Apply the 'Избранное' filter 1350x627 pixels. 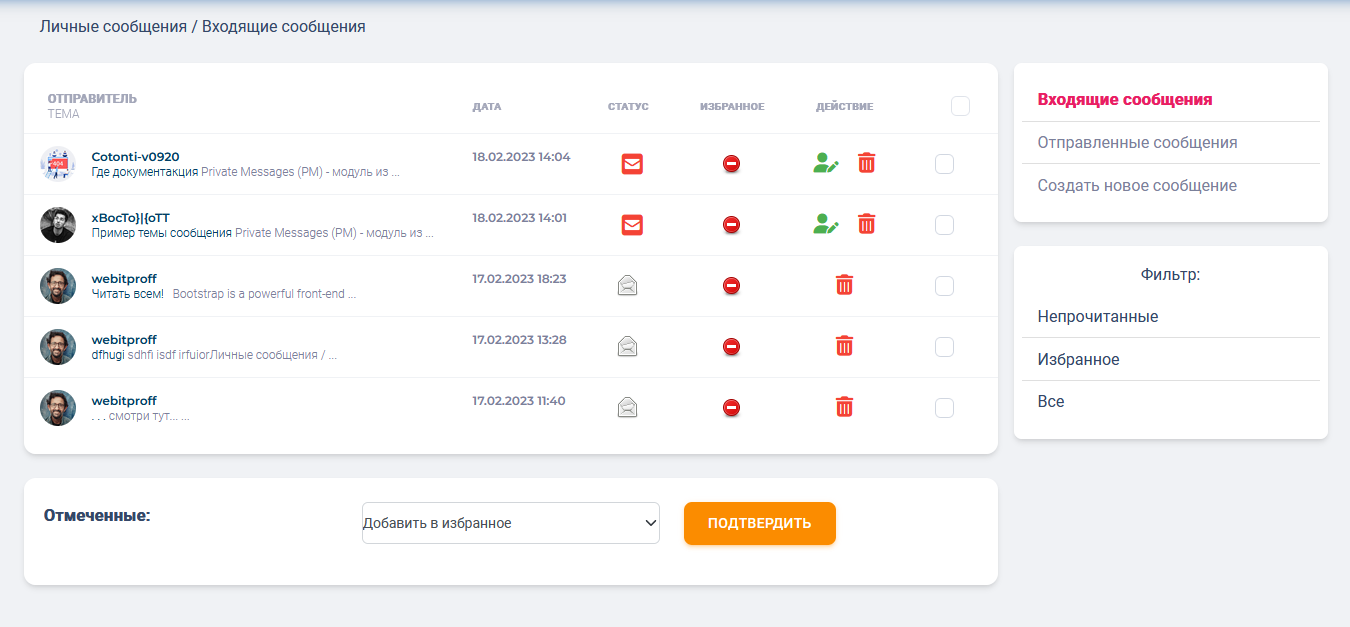(1078, 360)
